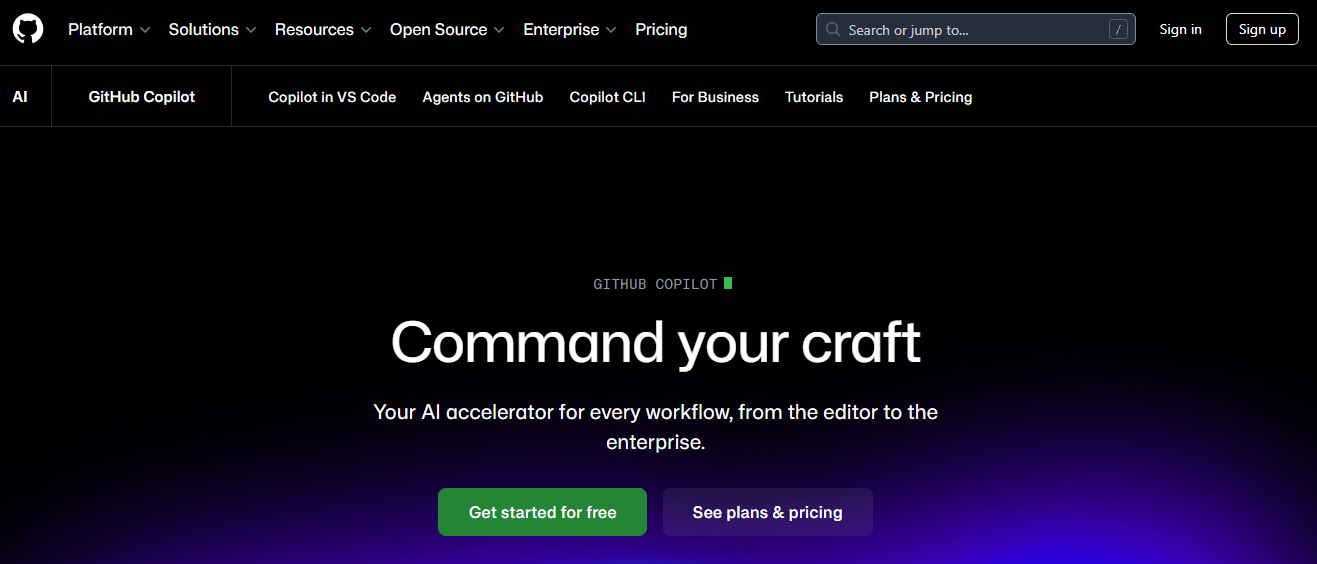Image resolution: width=1317 pixels, height=564 pixels.
Task: Select the For Business tab
Action: (715, 97)
